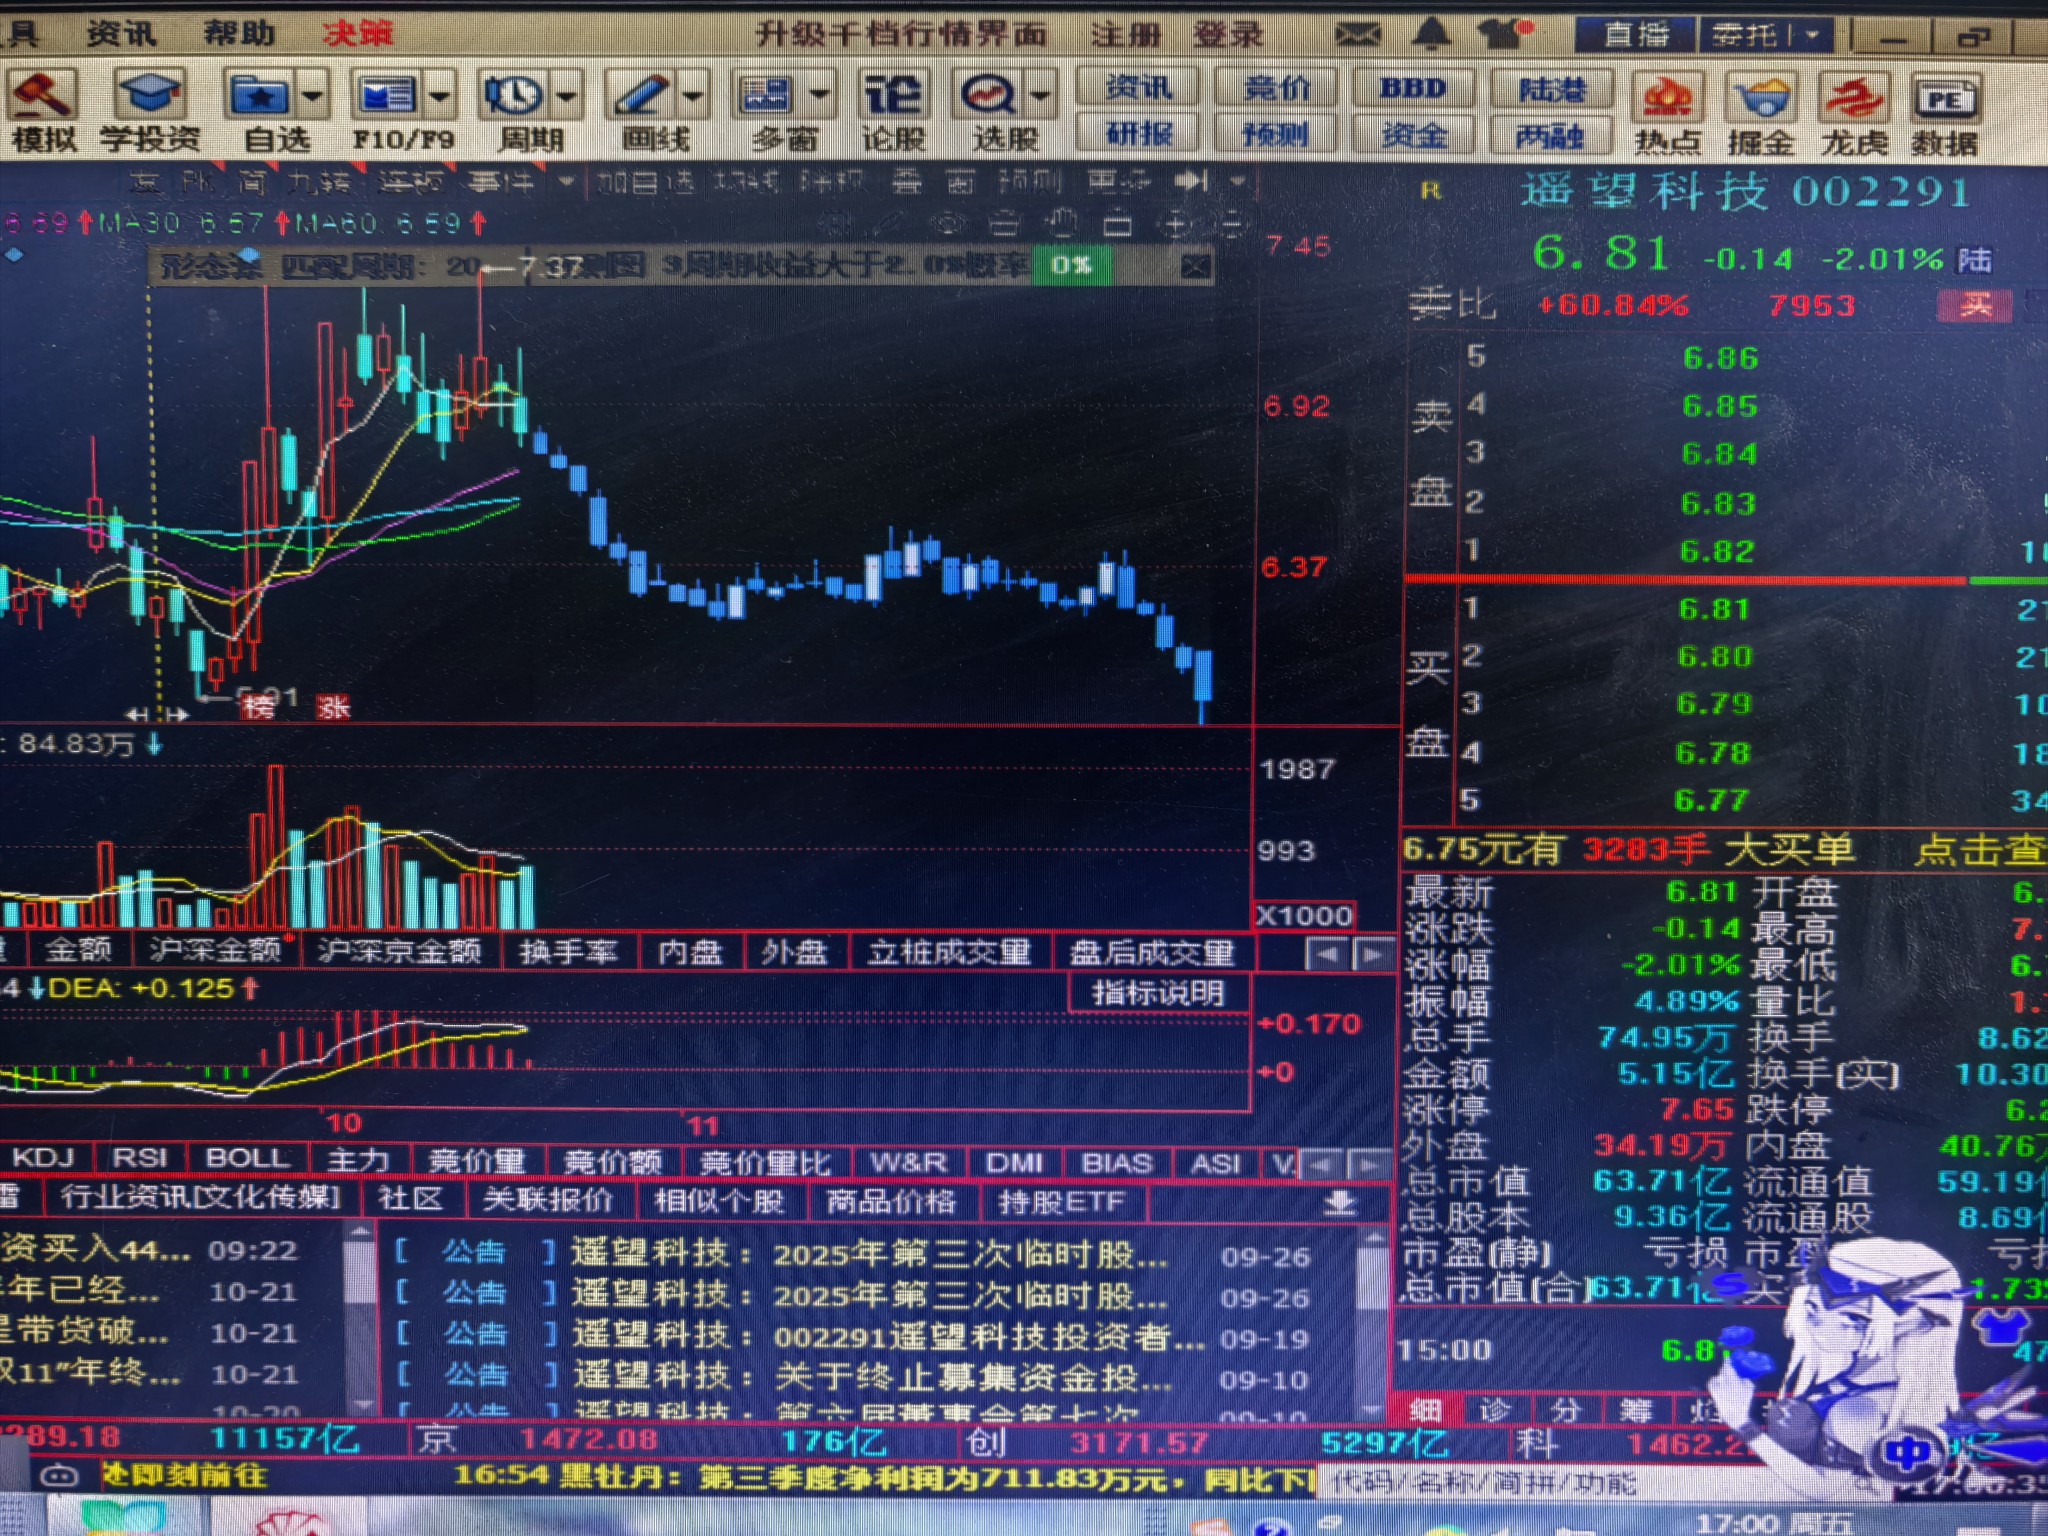
Task: Open the mail envelope icon in title bar
Action: [x=1357, y=35]
